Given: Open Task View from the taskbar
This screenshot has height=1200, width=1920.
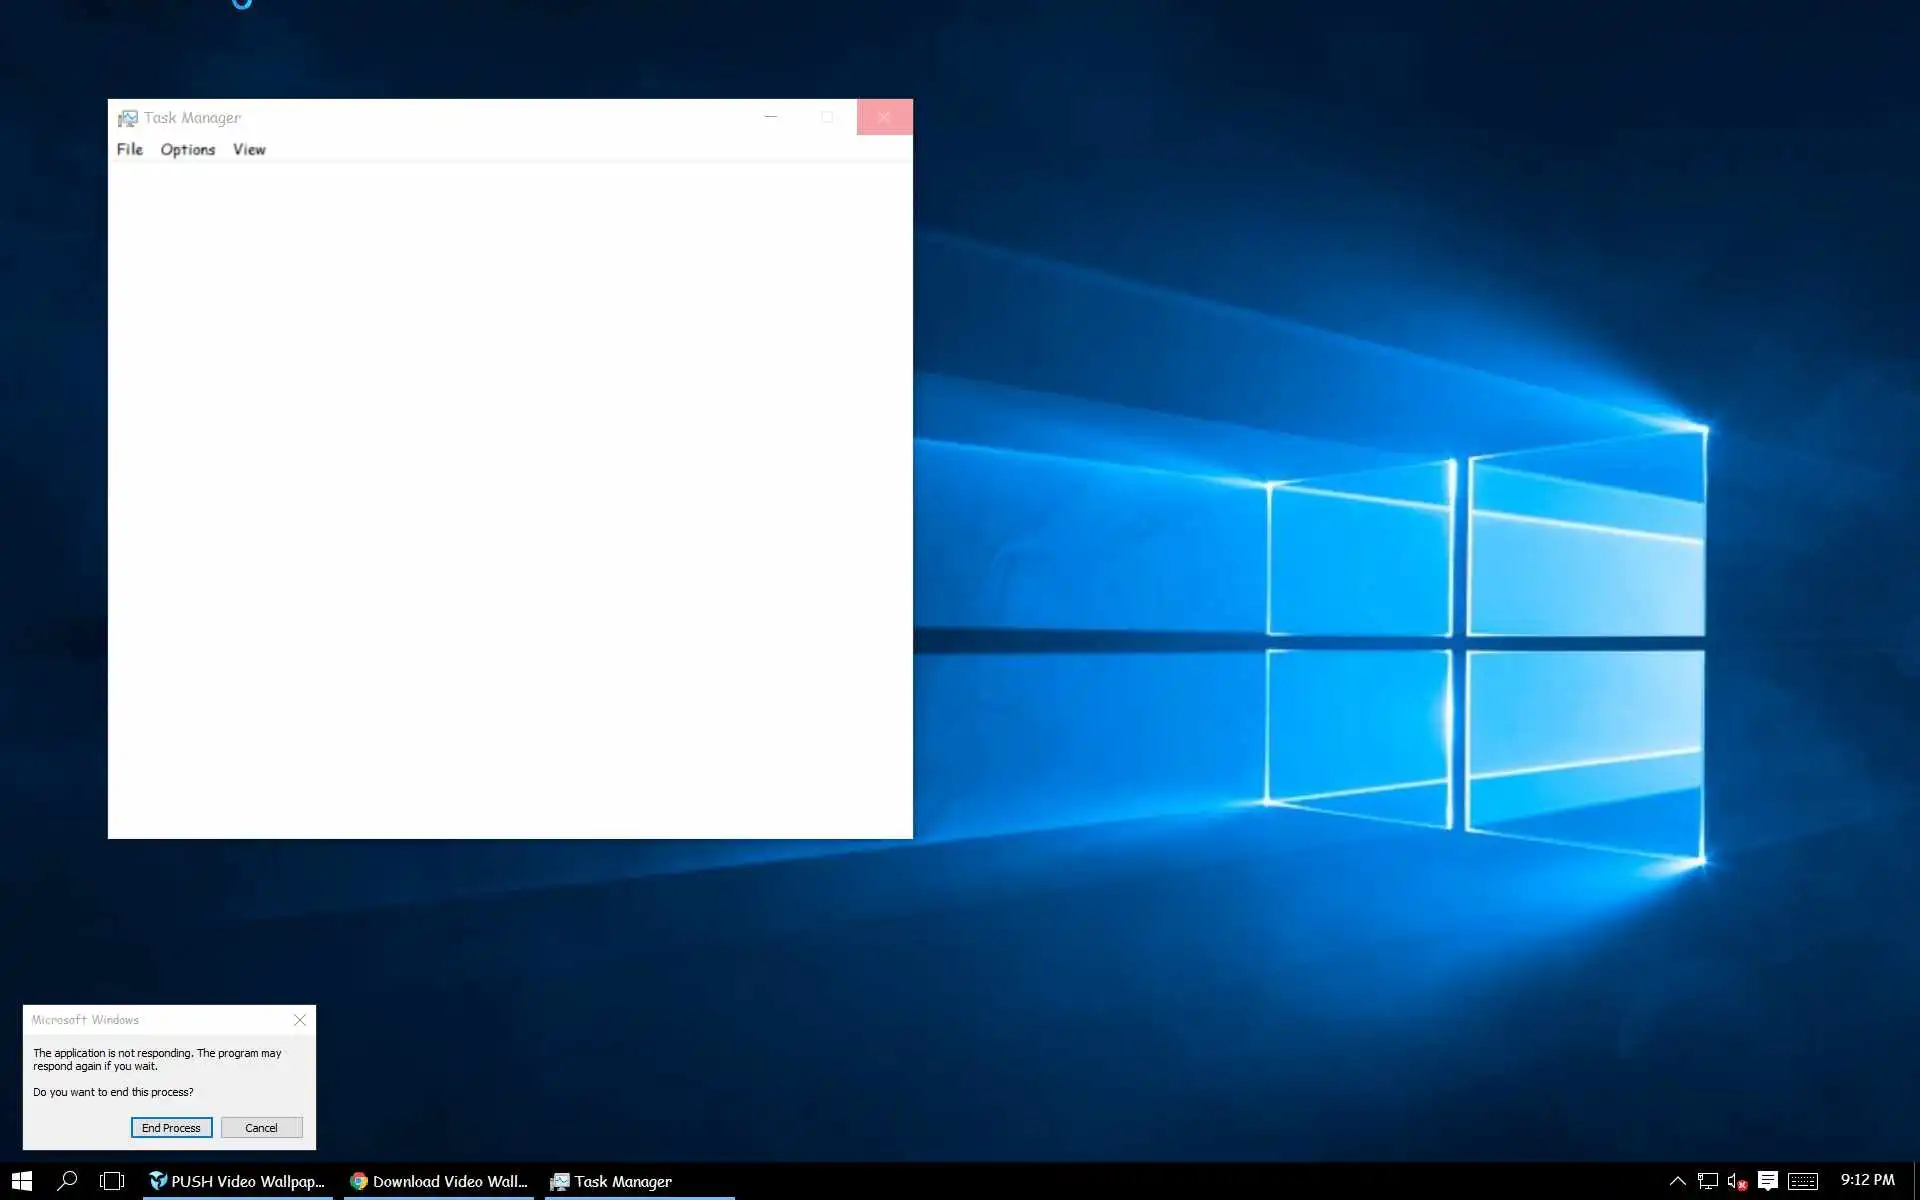Looking at the screenshot, I should point(112,1181).
